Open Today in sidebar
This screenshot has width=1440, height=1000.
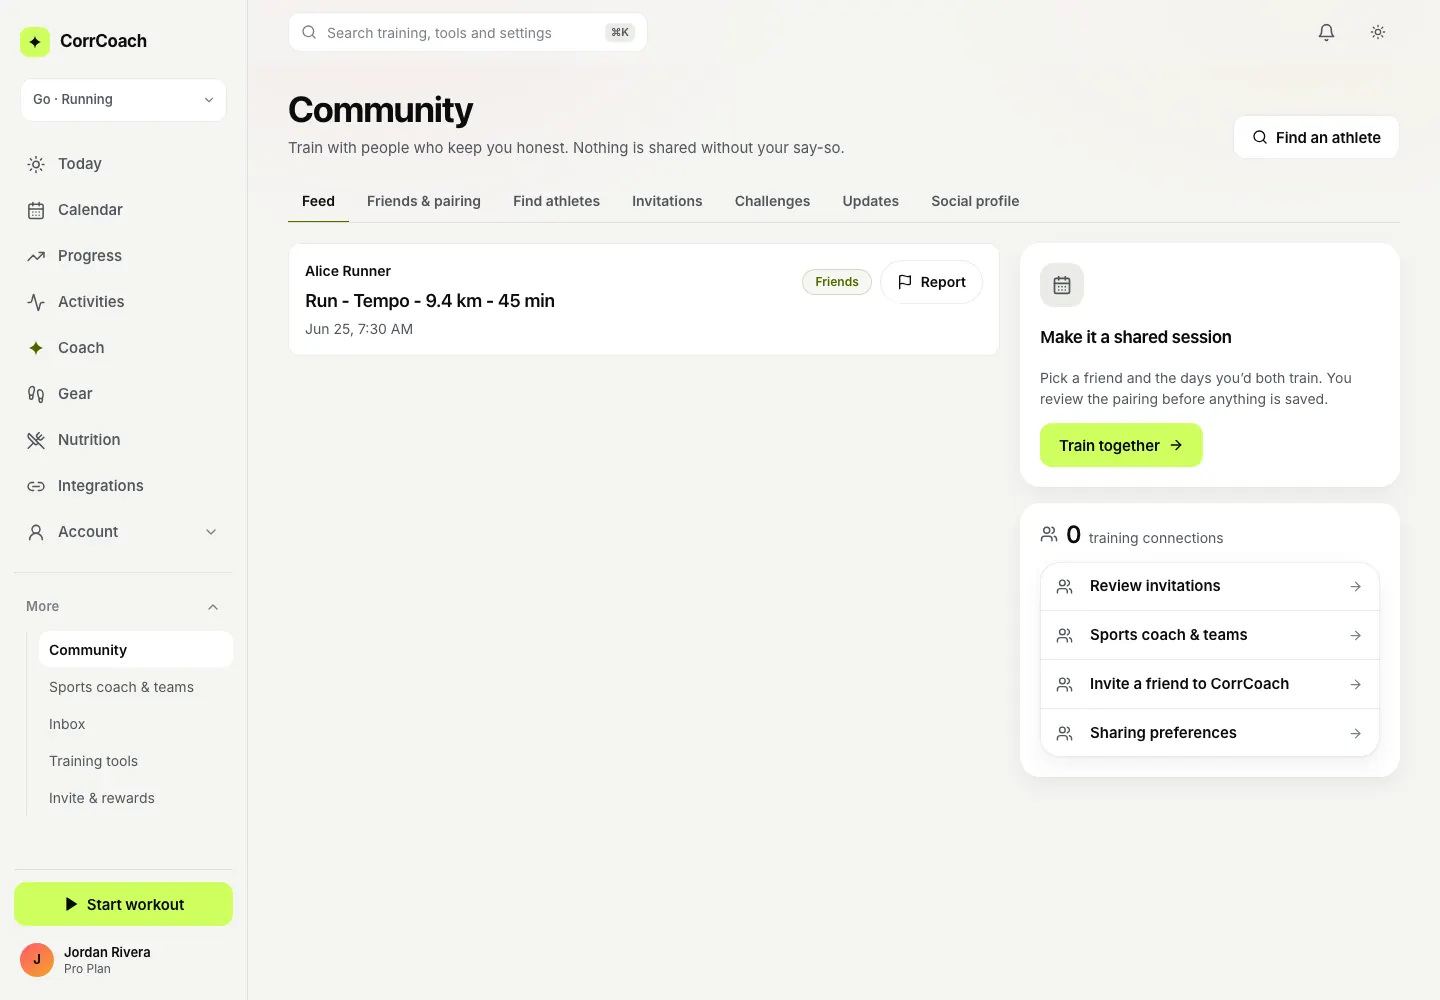123,164
